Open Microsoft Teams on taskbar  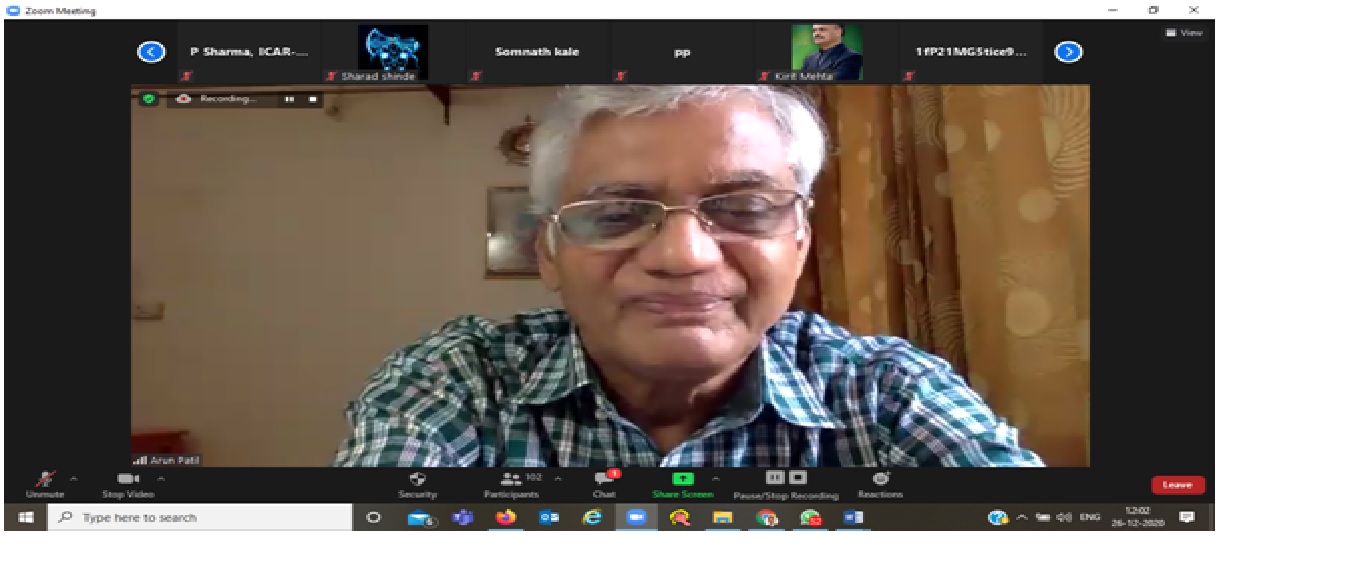(462, 518)
